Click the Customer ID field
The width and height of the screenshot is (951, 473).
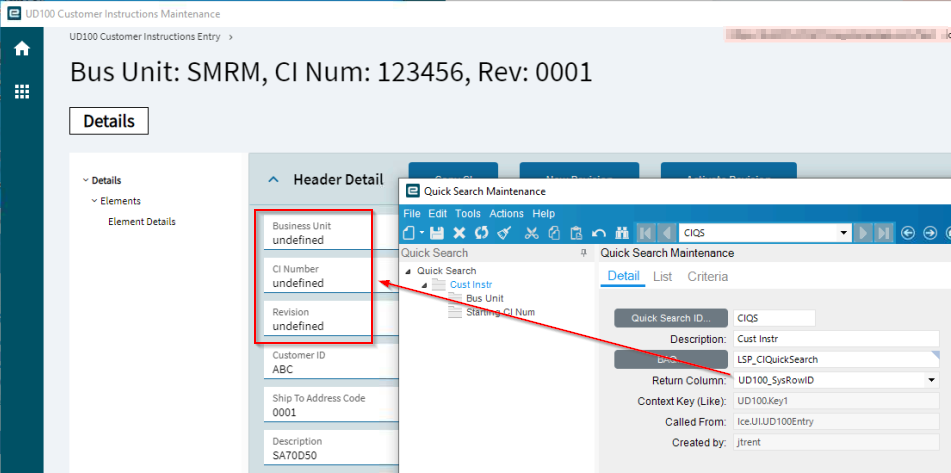(x=331, y=362)
